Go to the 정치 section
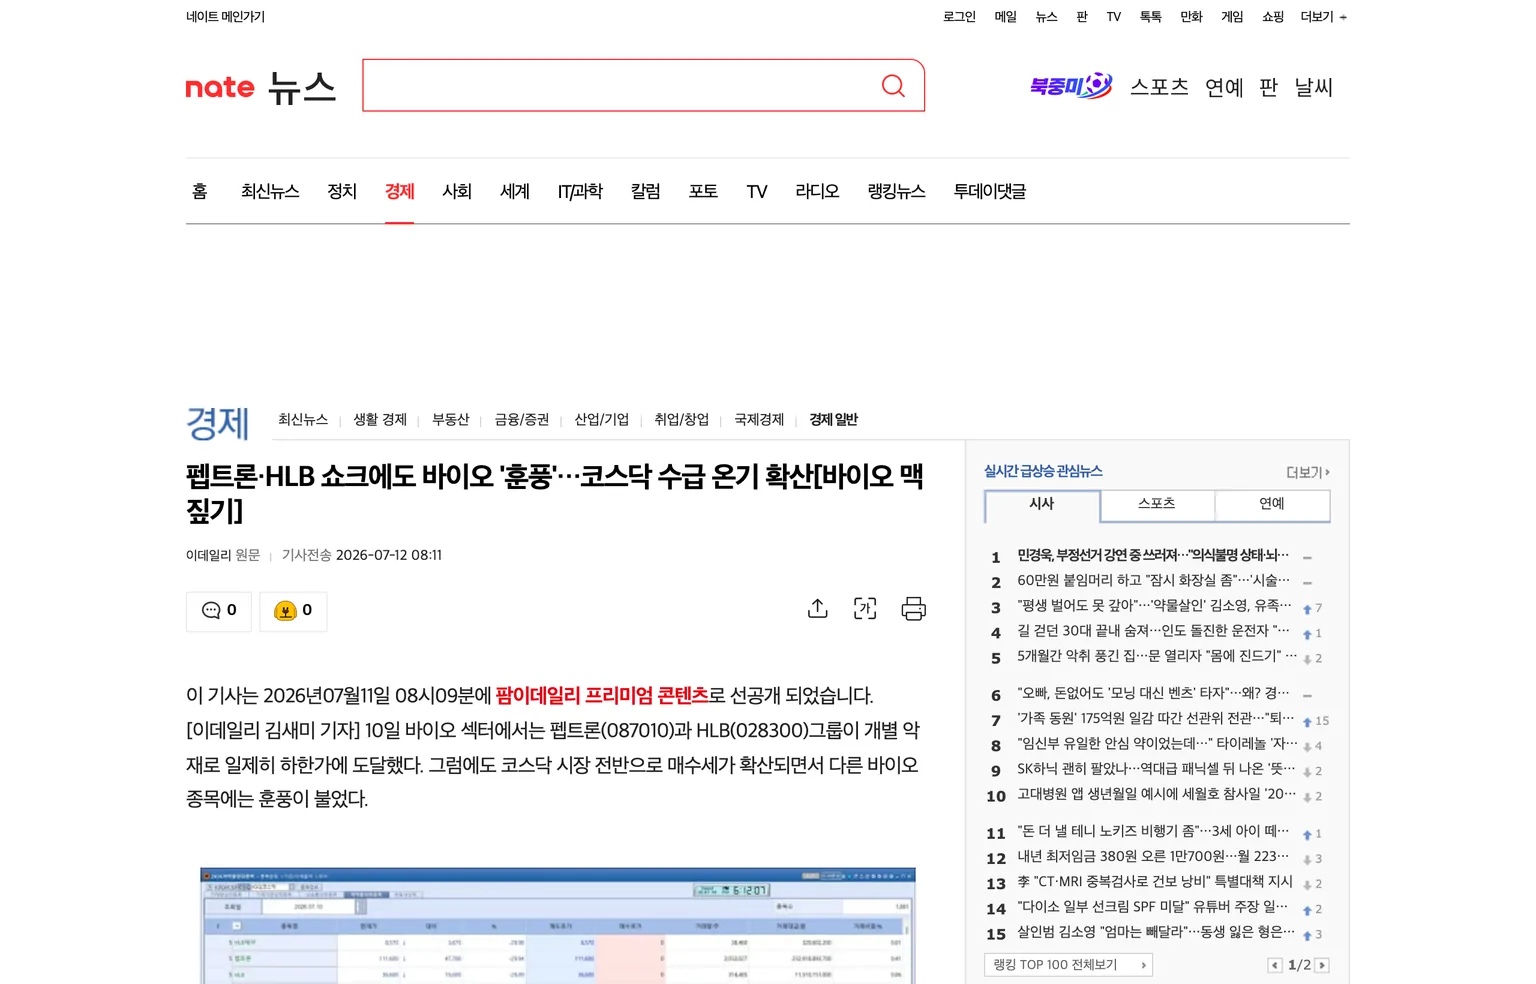 (x=342, y=191)
